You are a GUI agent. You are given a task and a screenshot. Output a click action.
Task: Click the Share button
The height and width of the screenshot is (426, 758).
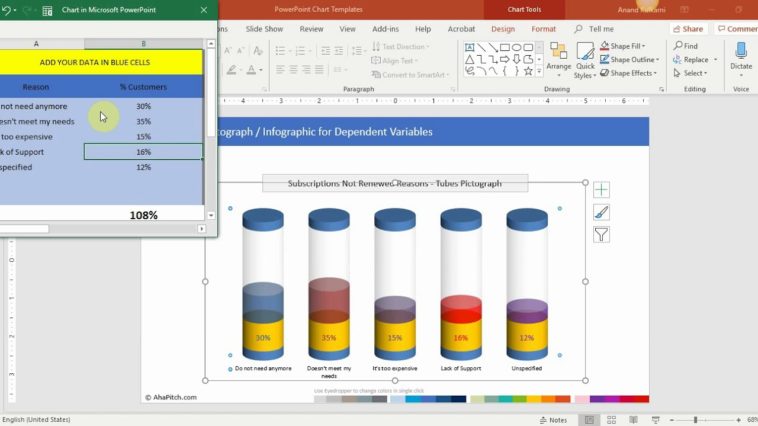[687, 29]
